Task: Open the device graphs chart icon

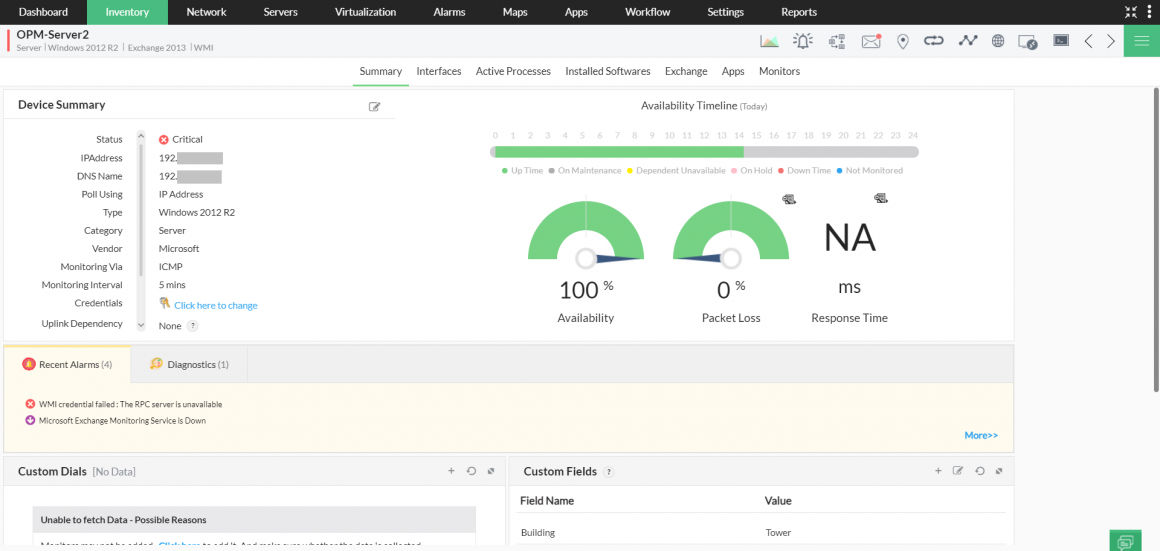Action: pos(769,41)
